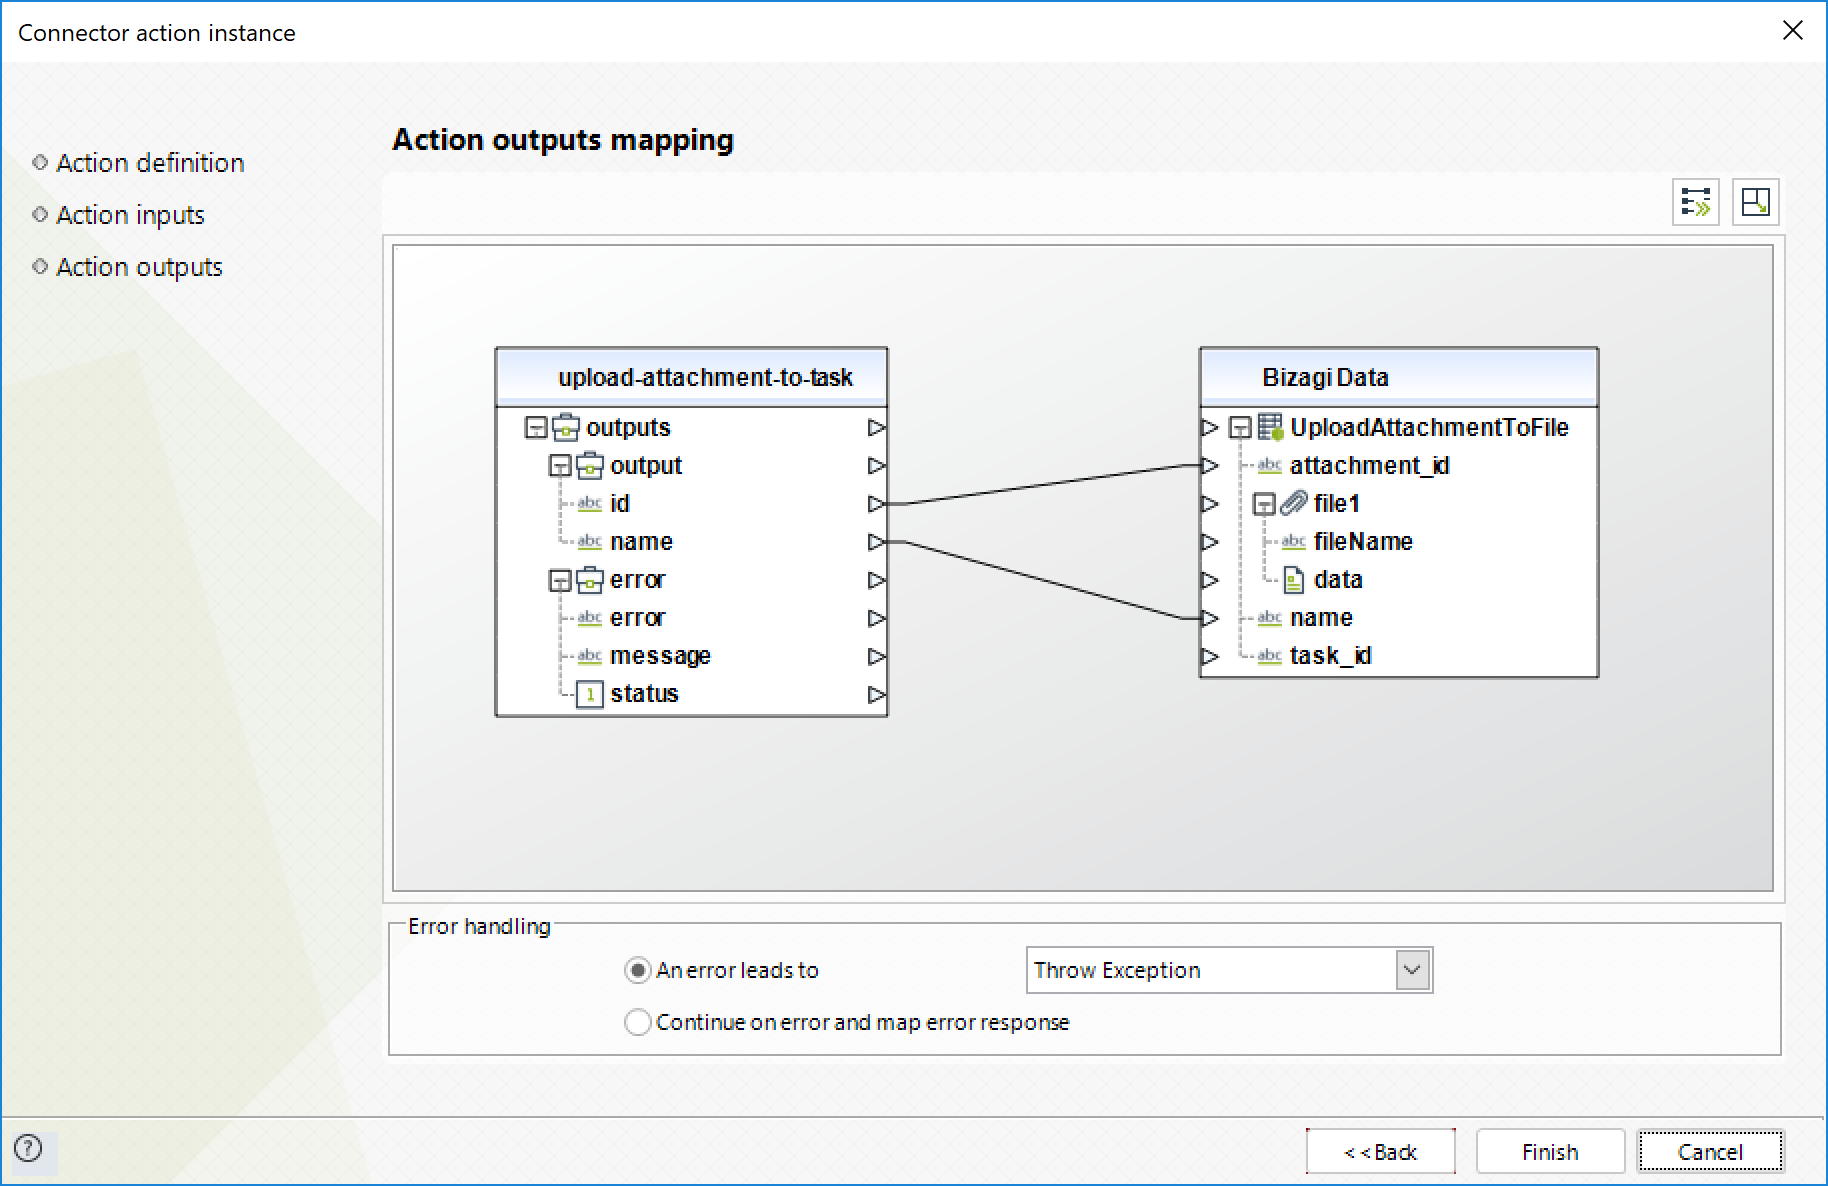Click the abc icon next to fileName
The height and width of the screenshot is (1186, 1828).
tap(1294, 541)
